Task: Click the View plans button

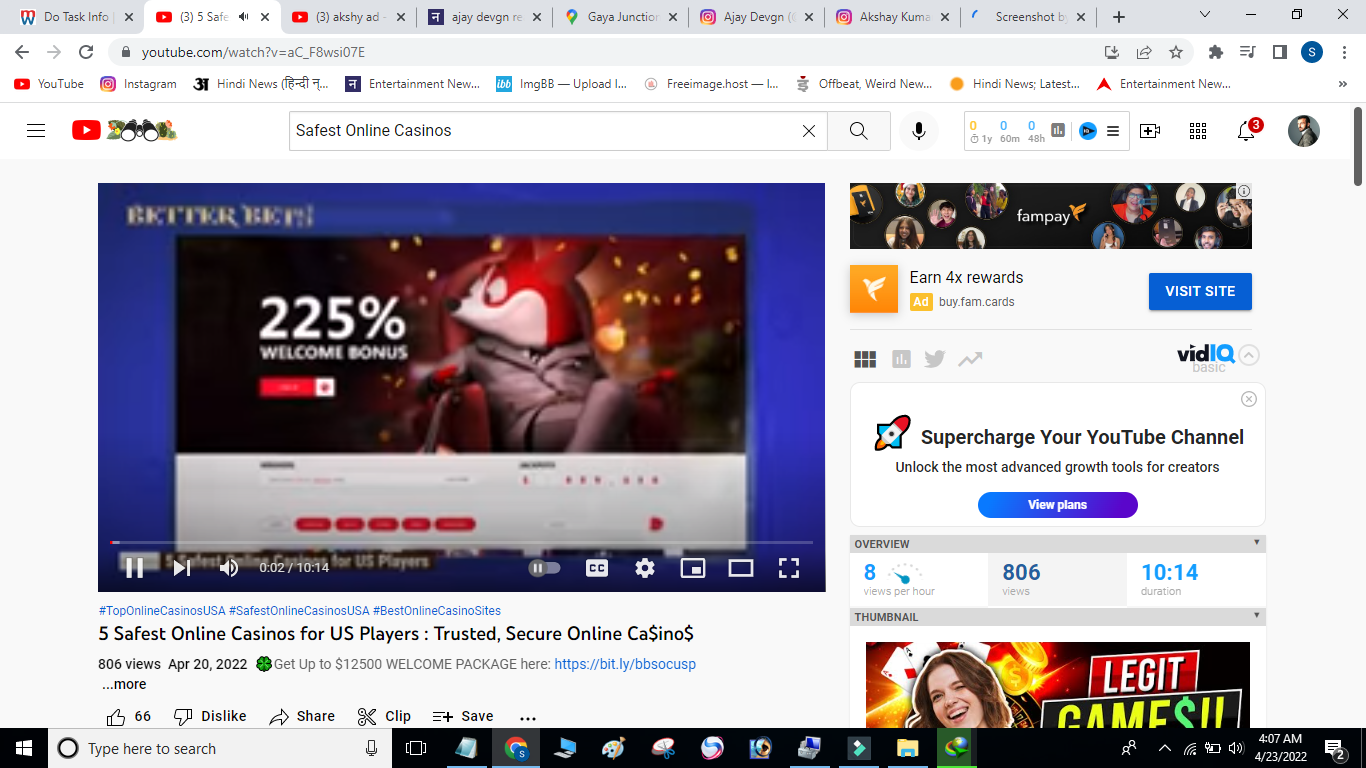Action: pyautogui.click(x=1058, y=505)
